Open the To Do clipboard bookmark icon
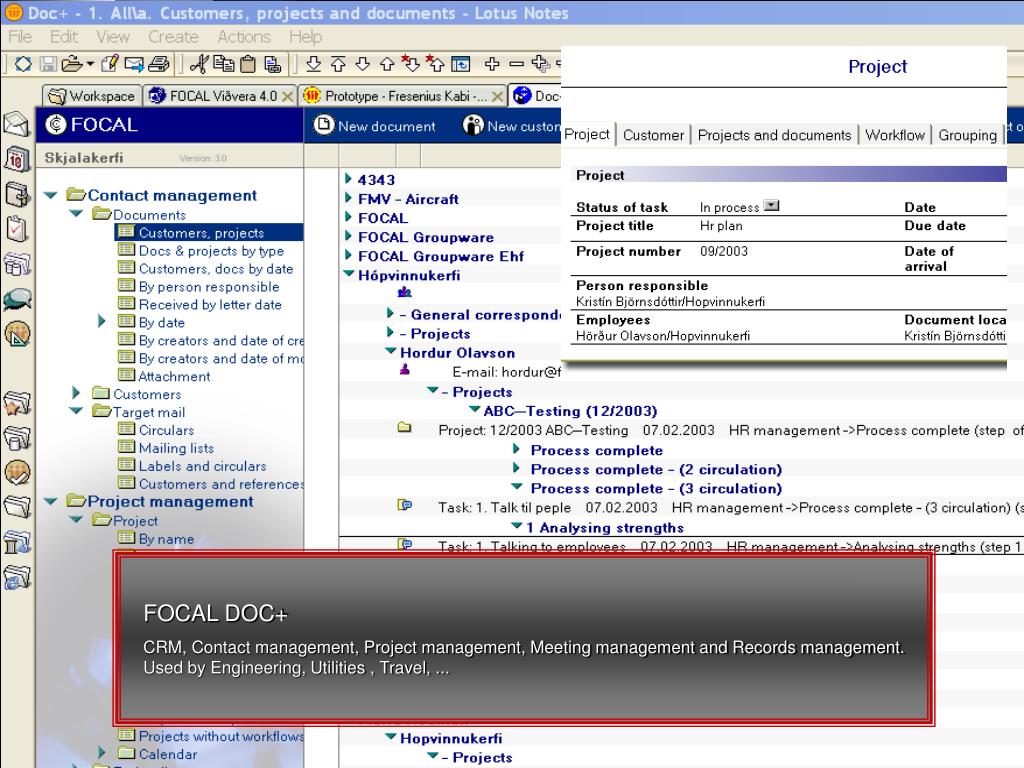1024x768 pixels. click(16, 229)
